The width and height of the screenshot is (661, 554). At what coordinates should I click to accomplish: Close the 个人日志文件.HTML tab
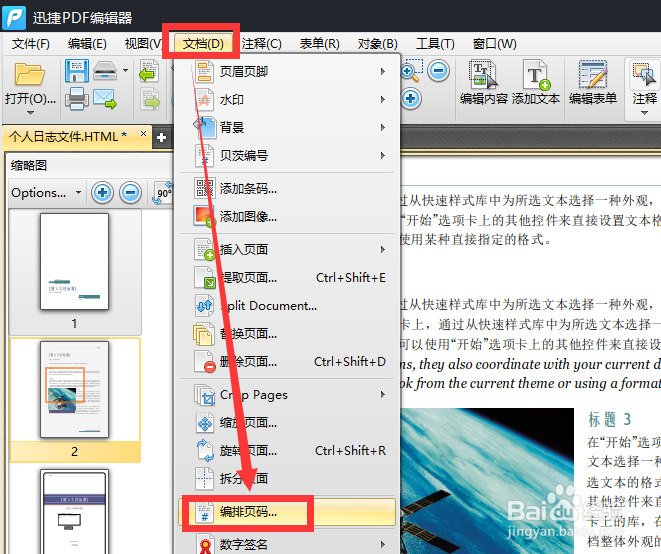pos(143,134)
